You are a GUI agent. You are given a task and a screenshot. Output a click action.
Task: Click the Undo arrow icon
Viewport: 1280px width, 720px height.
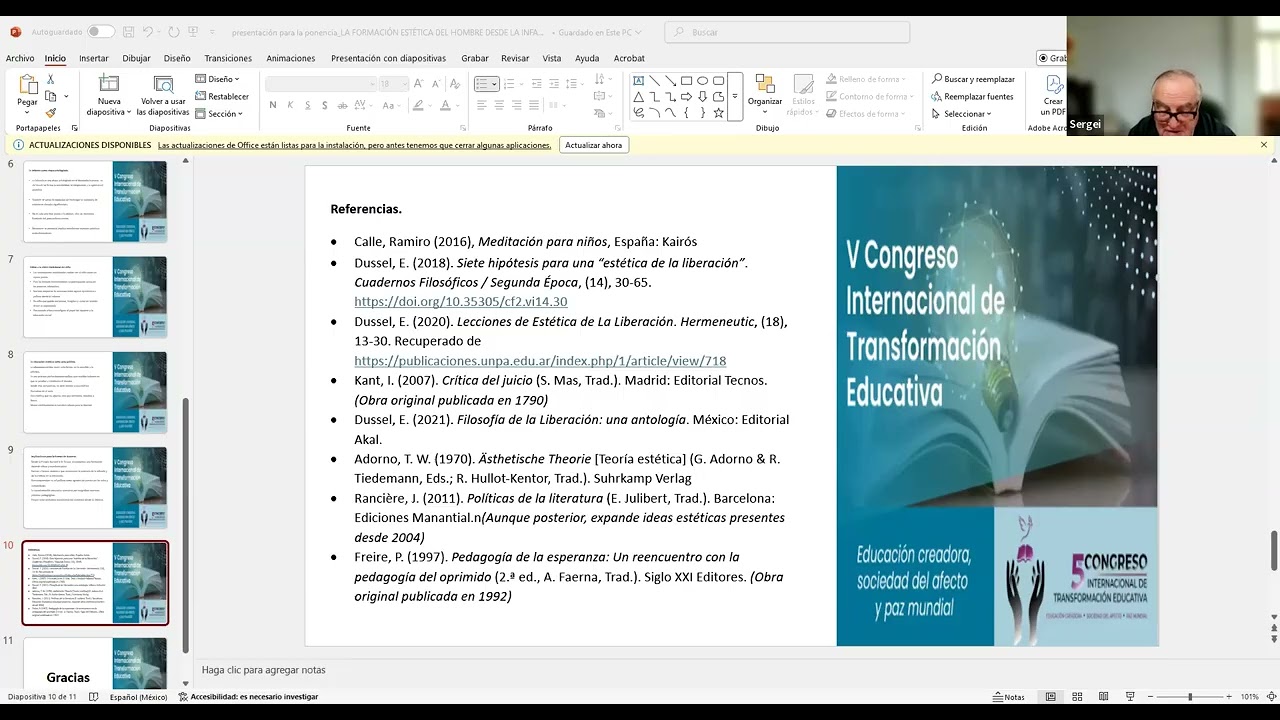click(x=148, y=32)
